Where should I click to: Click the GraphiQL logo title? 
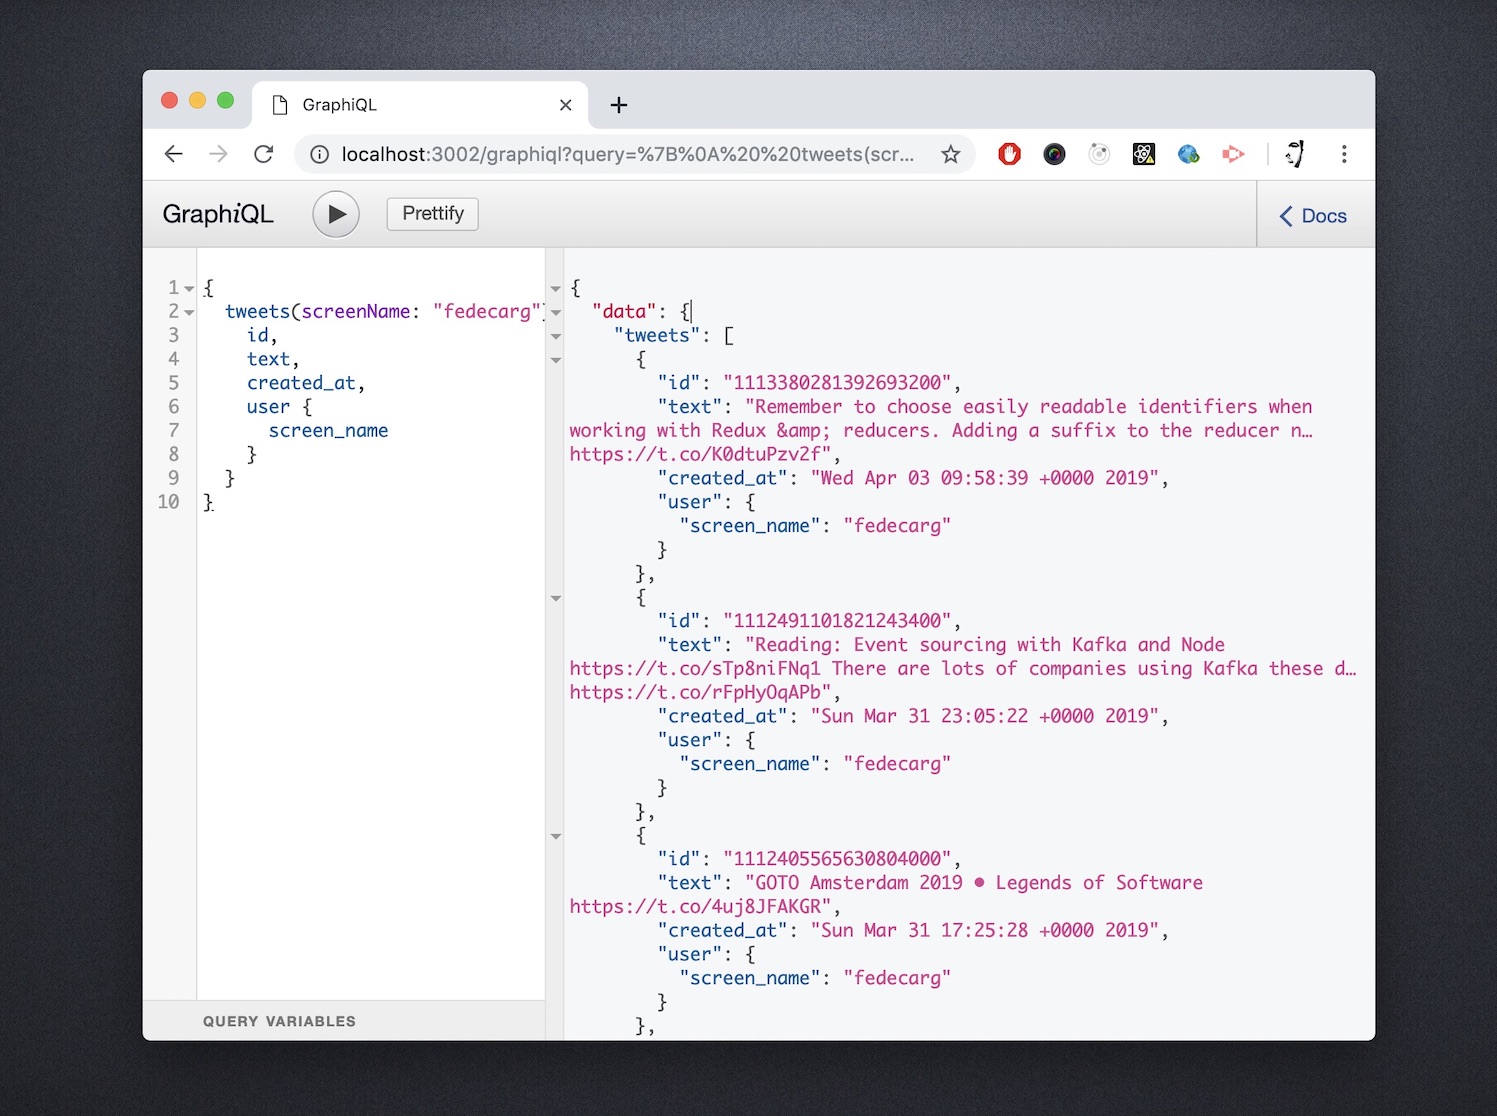pyautogui.click(x=218, y=214)
